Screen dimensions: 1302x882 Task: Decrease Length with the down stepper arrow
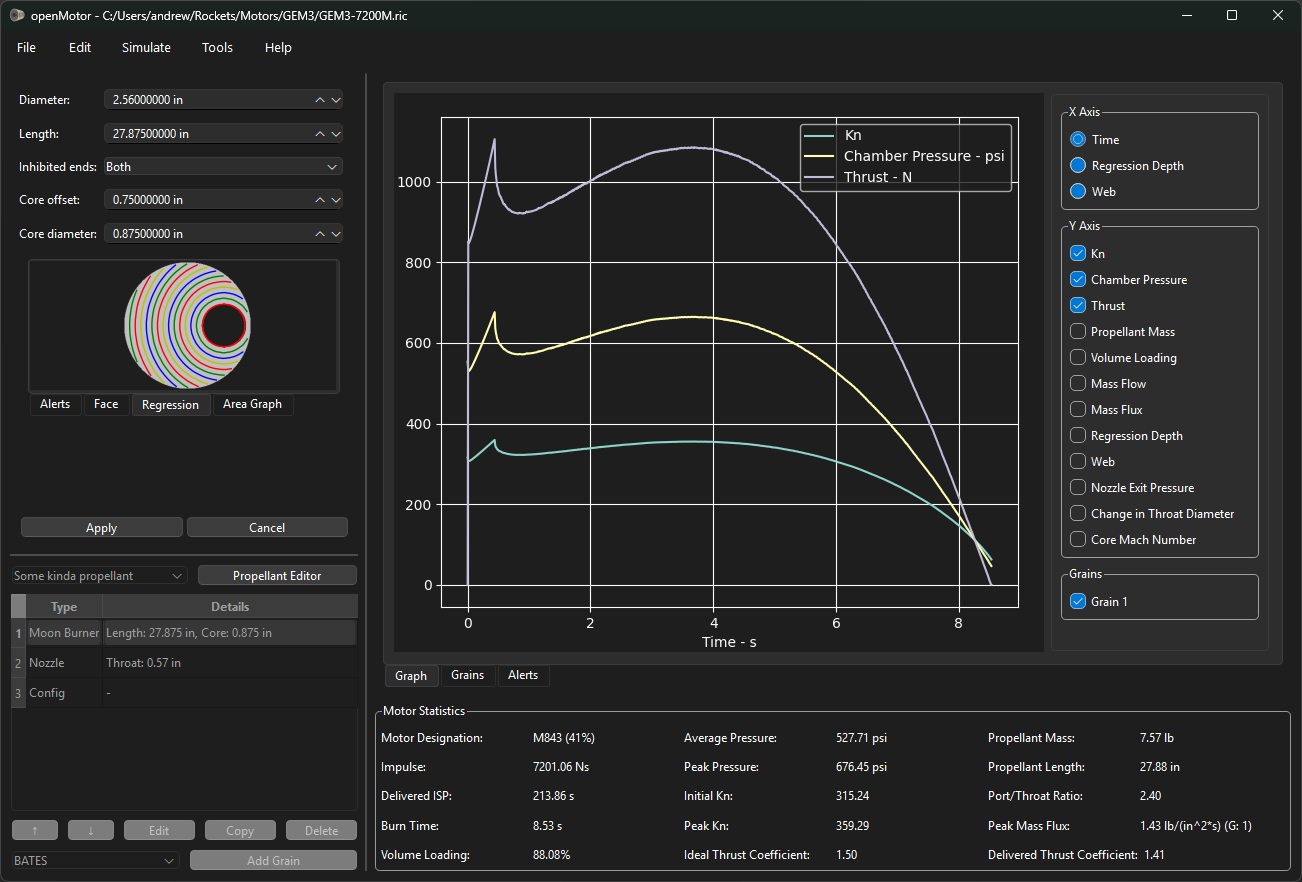(336, 133)
